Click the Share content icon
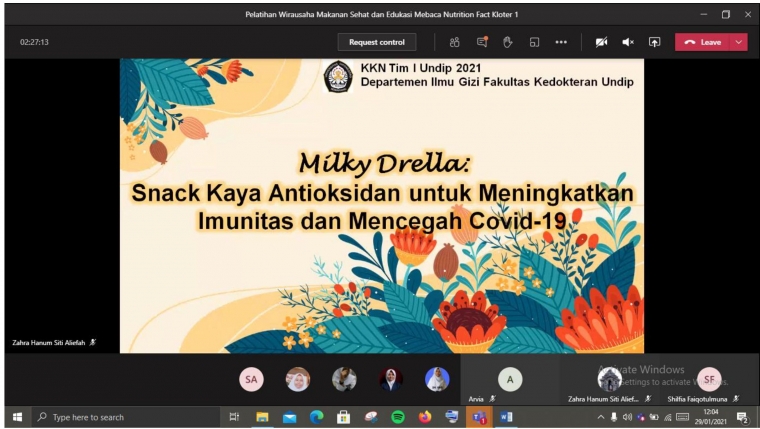 tap(654, 42)
